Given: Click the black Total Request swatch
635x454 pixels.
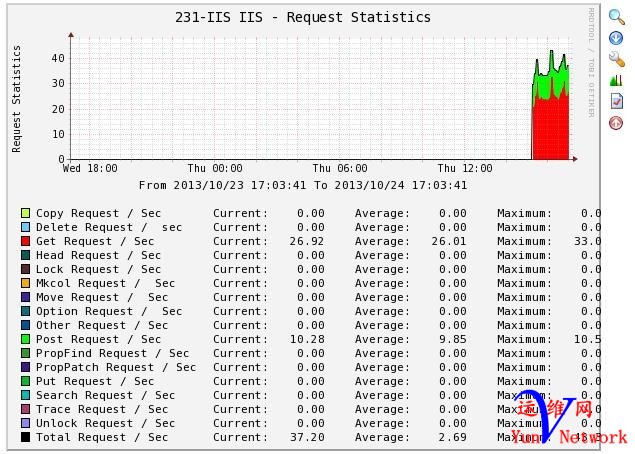Looking at the screenshot, I should coord(26,437).
